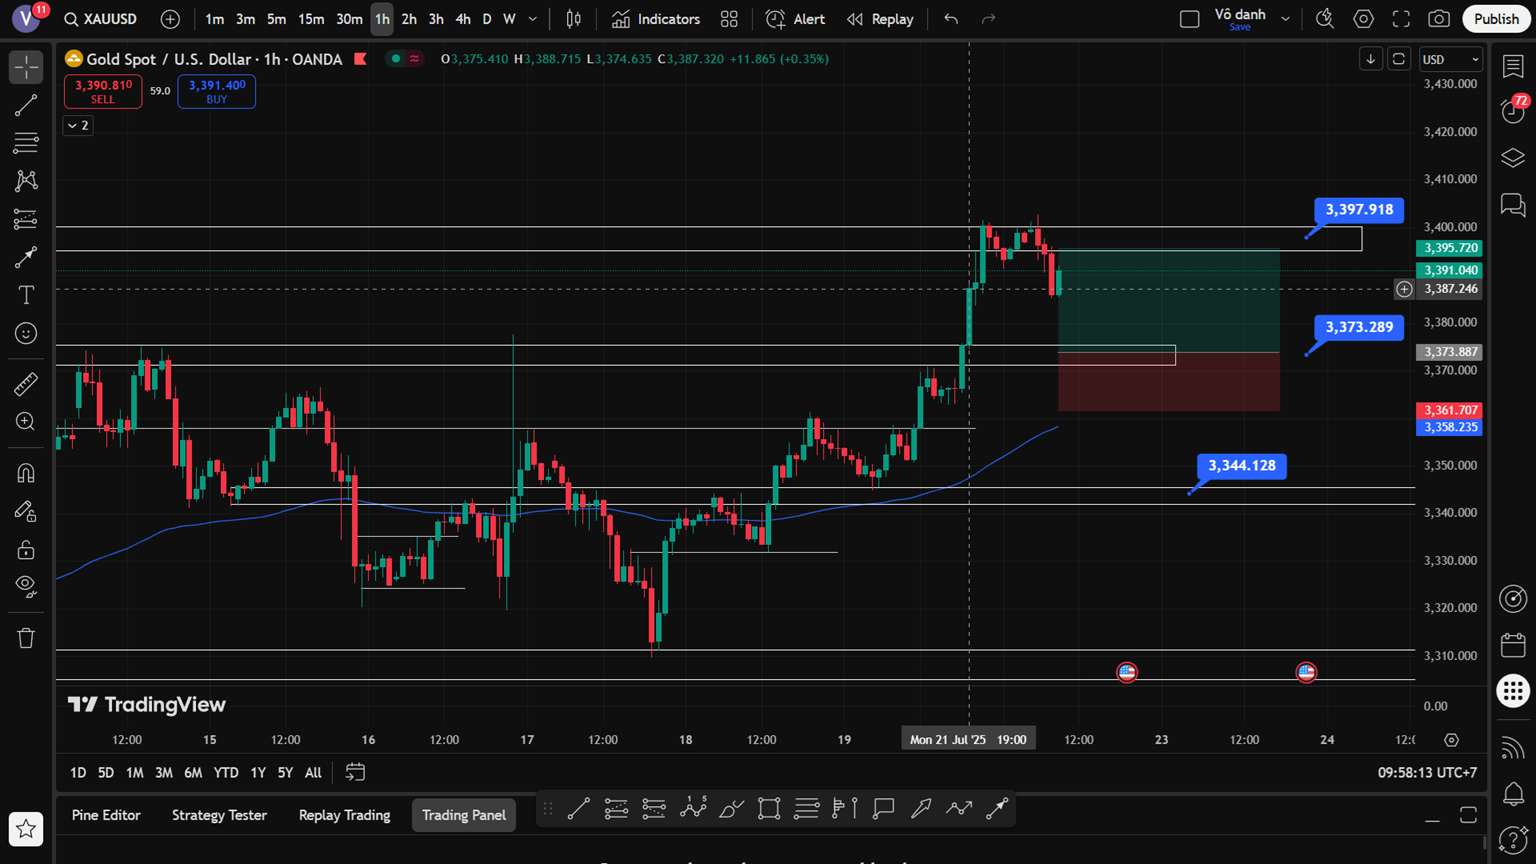Expand the Vô danh layout dropdown arrow

click(x=1285, y=19)
